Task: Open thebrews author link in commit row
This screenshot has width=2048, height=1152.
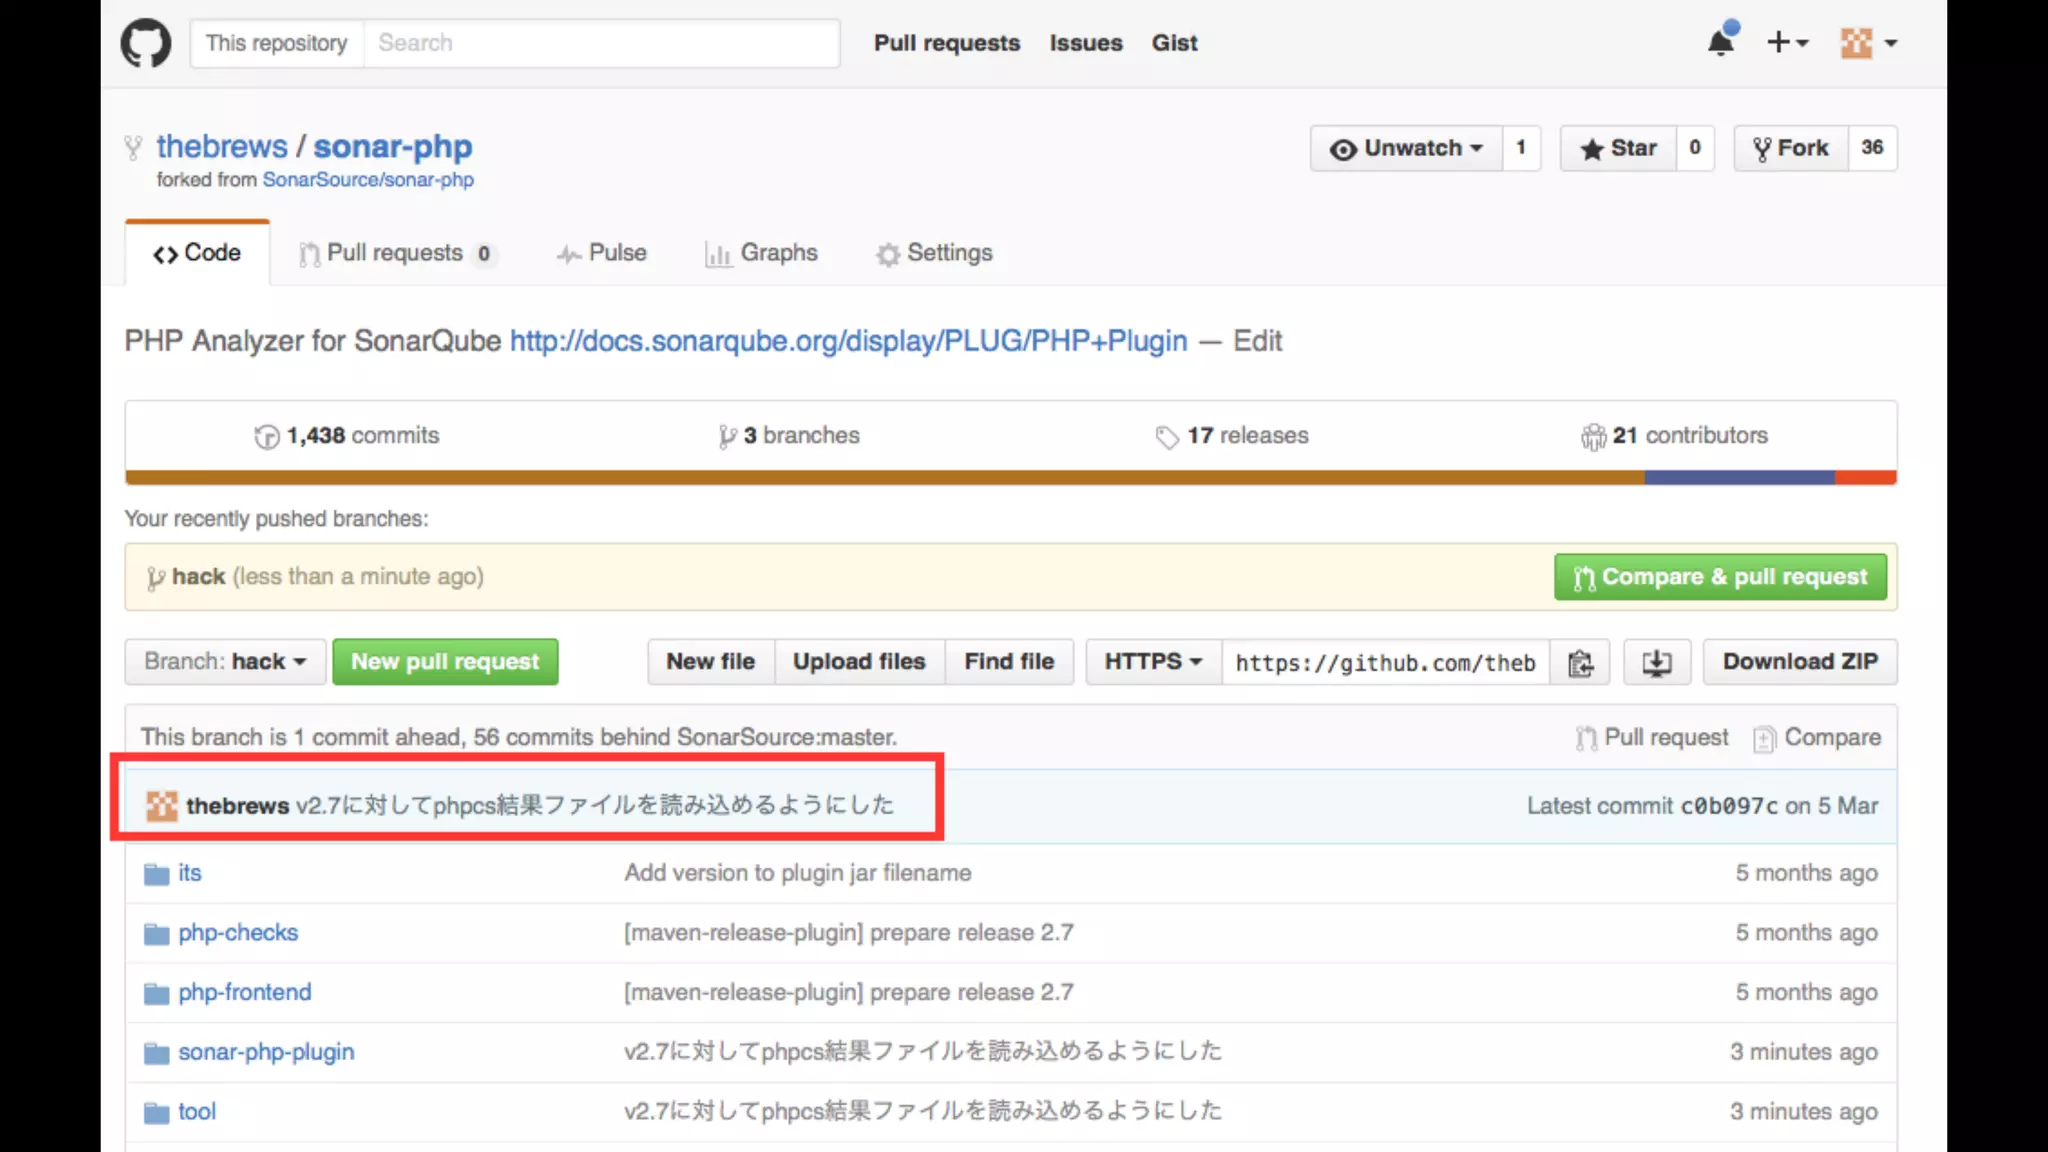Action: (238, 806)
